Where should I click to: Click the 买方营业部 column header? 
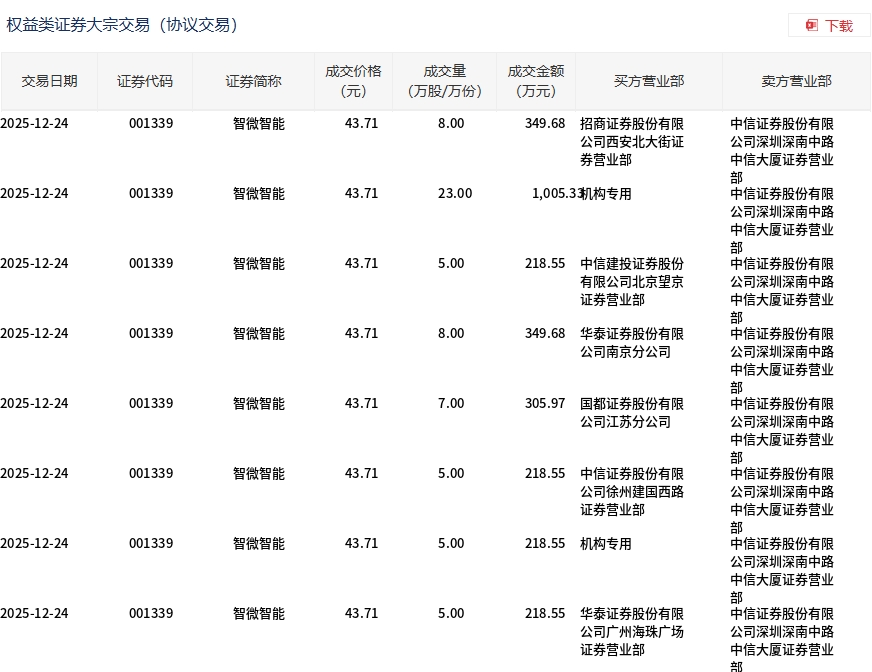[649, 81]
